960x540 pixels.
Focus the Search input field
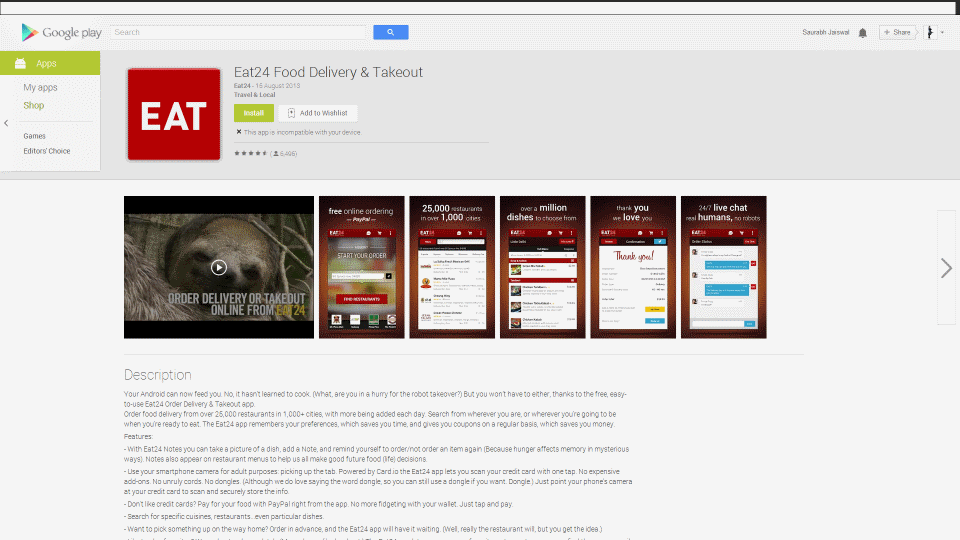click(x=238, y=32)
